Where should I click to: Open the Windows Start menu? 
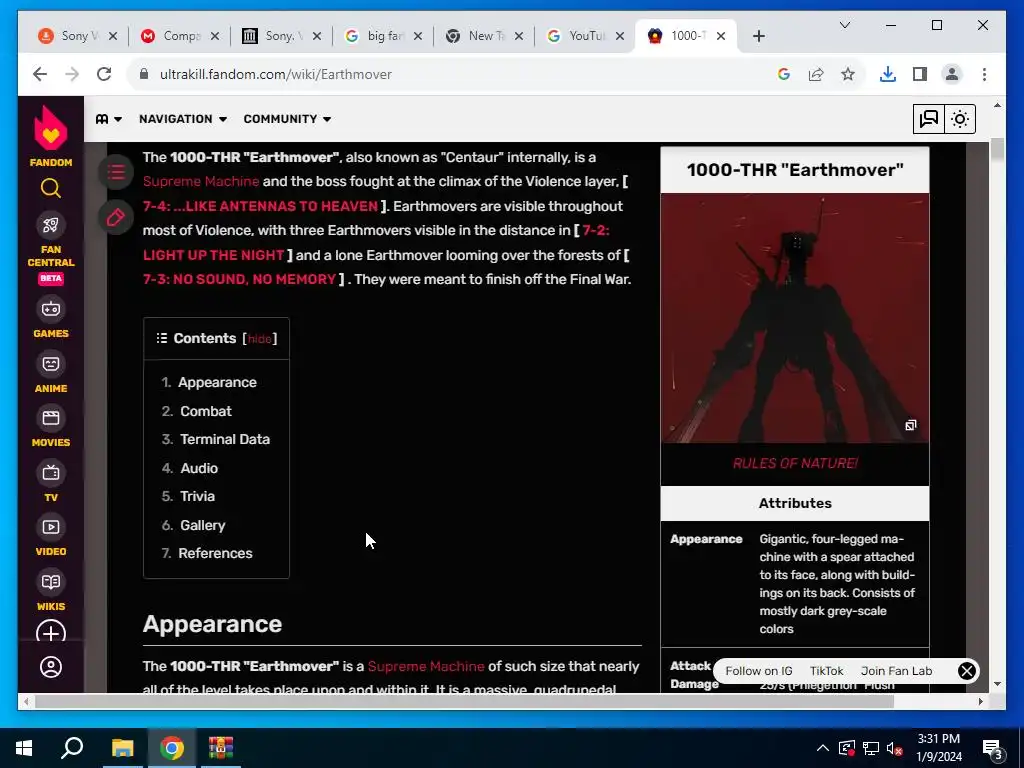pos(24,748)
